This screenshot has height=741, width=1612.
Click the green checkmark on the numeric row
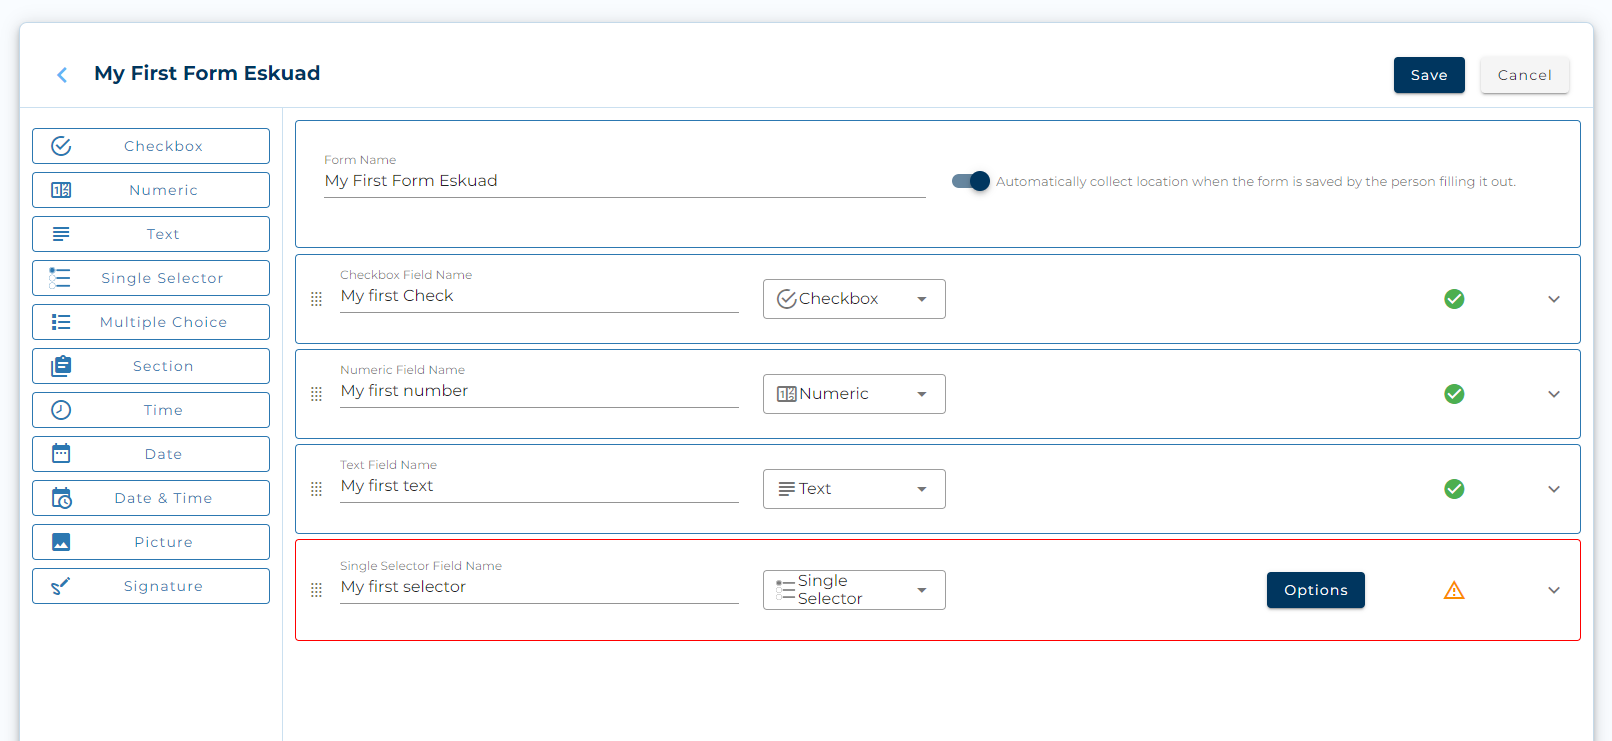pyautogui.click(x=1454, y=394)
